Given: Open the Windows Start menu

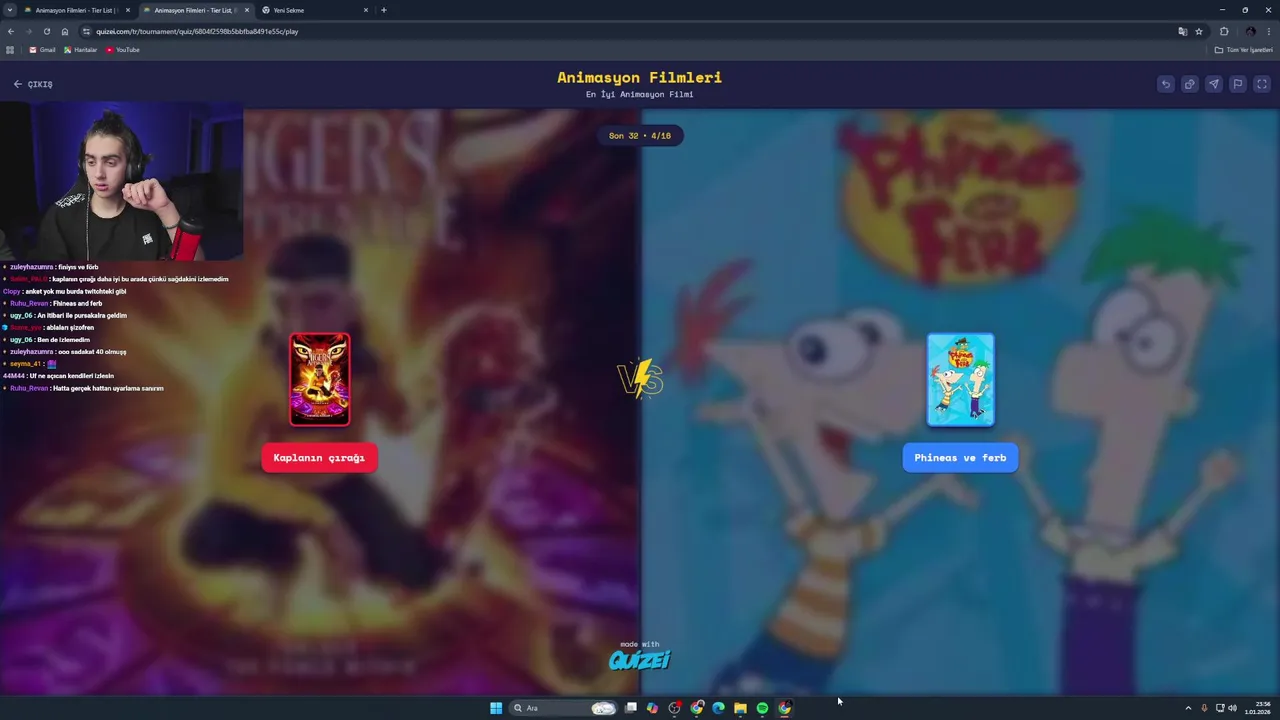Looking at the screenshot, I should [496, 708].
